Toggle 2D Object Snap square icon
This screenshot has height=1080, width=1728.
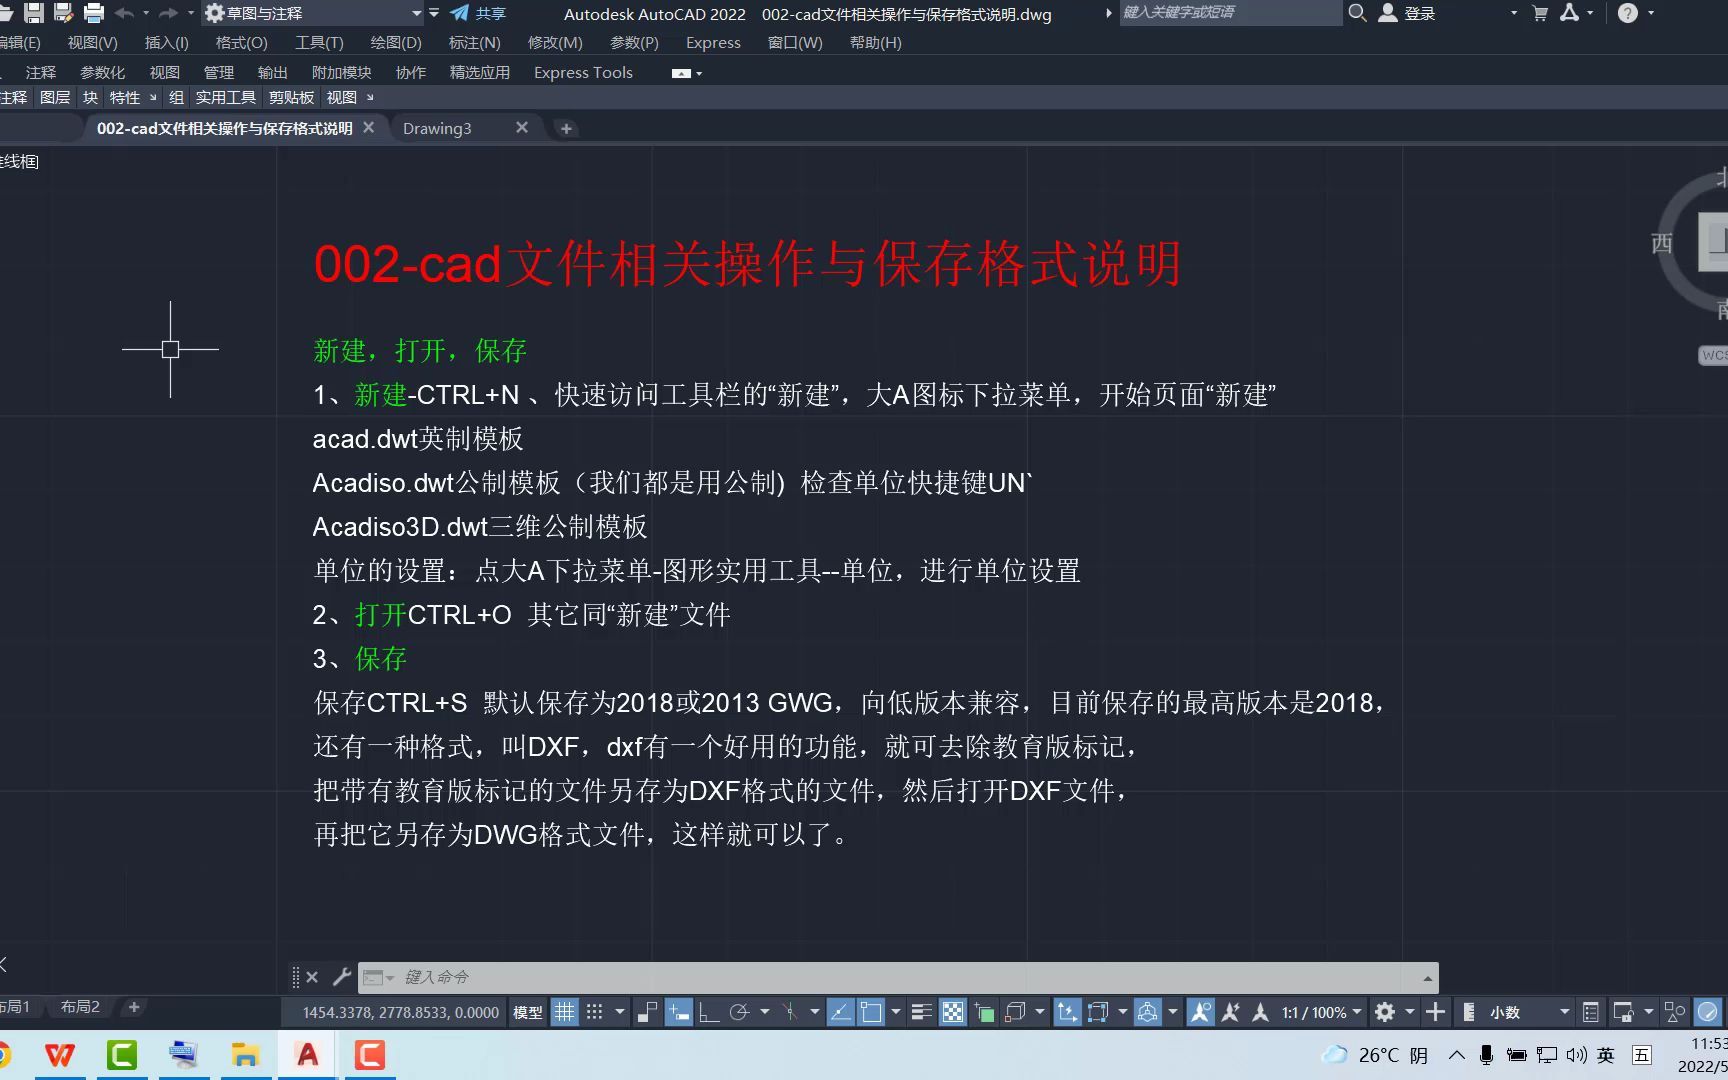[x=871, y=1012]
